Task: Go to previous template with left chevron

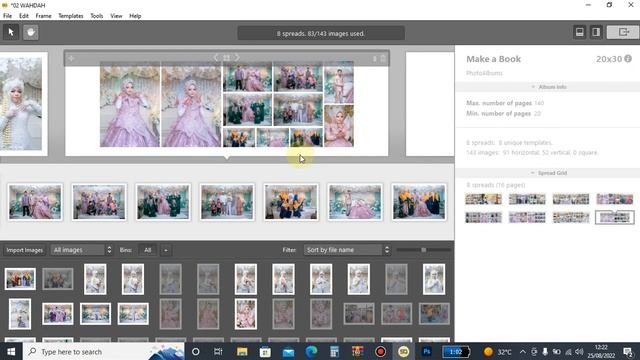Action: 216,58
